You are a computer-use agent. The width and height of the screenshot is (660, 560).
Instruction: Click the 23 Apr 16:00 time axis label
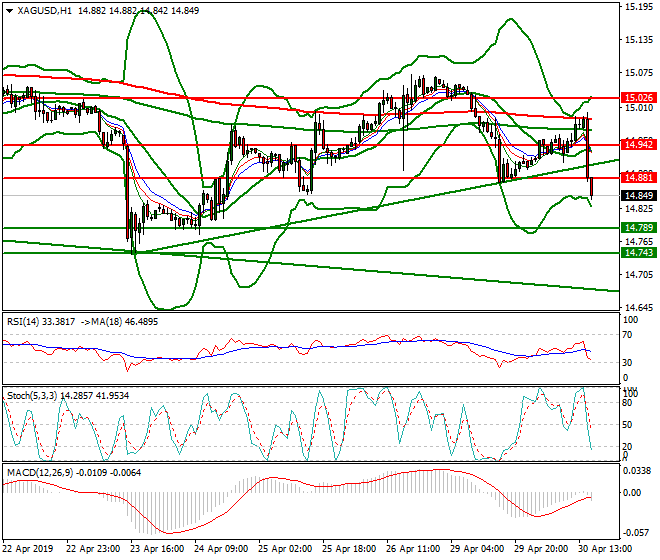pyautogui.click(x=157, y=549)
